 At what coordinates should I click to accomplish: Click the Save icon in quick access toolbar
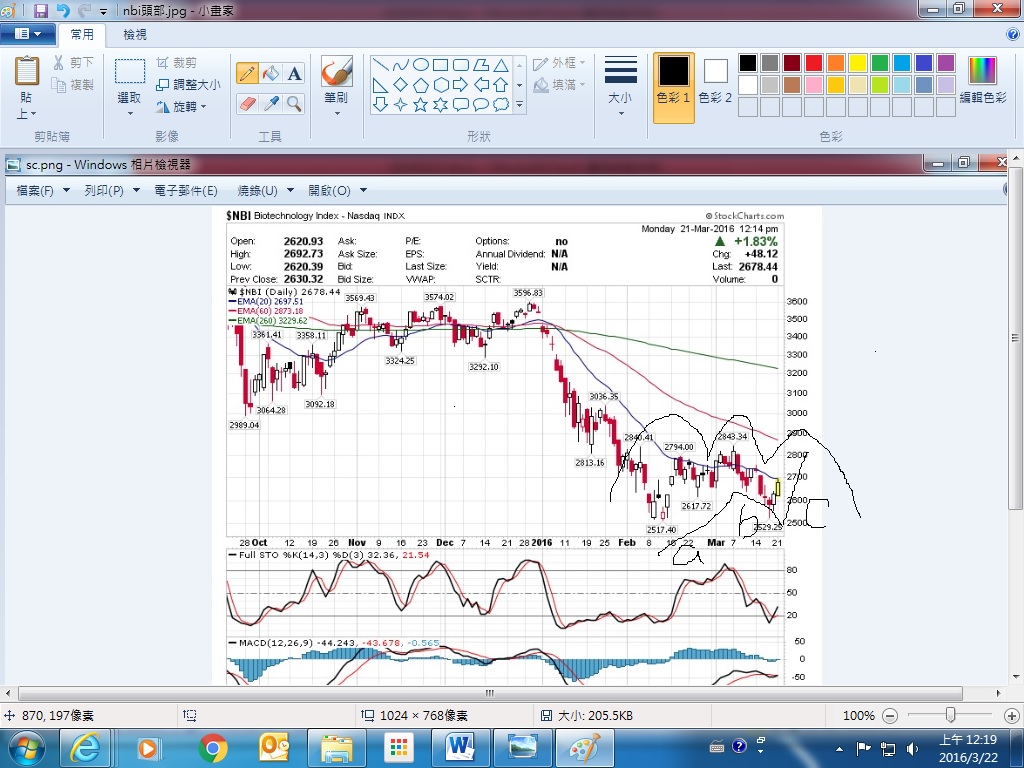coord(41,10)
